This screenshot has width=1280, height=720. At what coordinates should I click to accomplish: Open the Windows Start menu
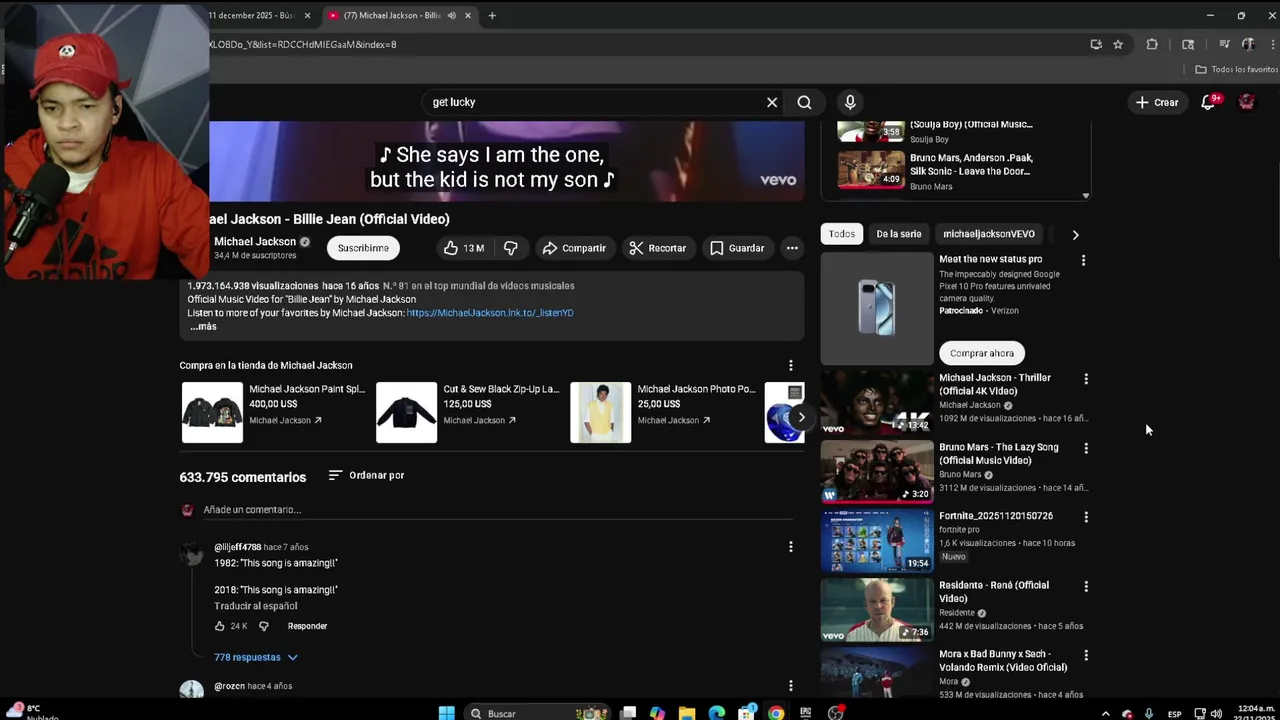(x=446, y=713)
